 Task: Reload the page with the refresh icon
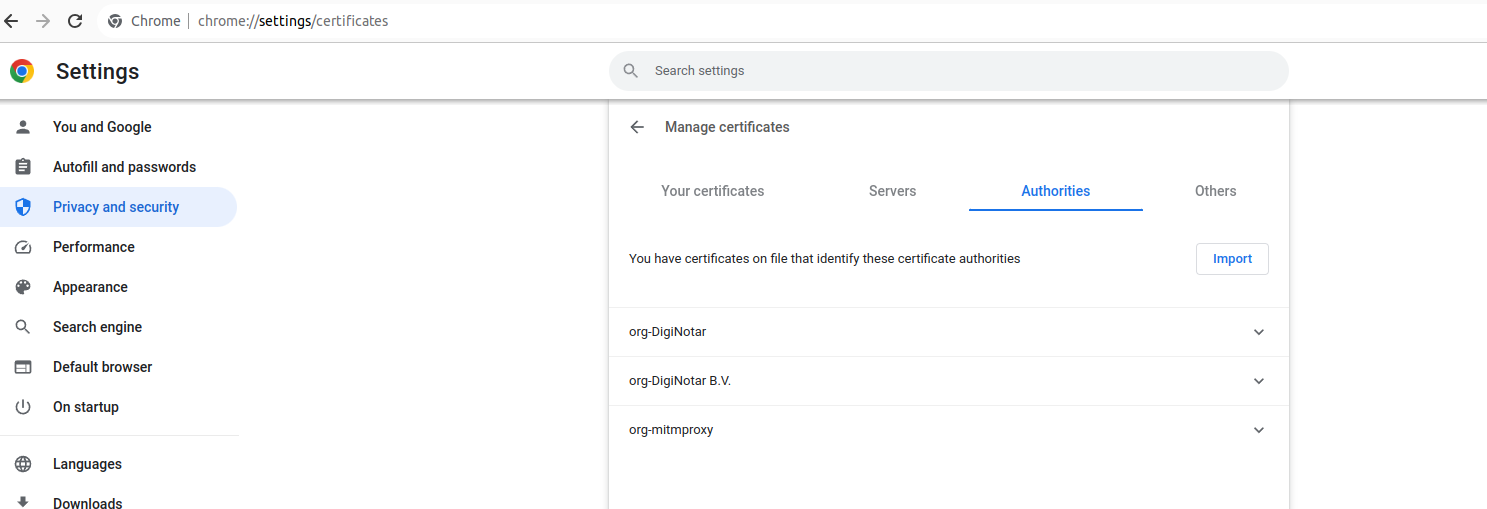[x=75, y=21]
